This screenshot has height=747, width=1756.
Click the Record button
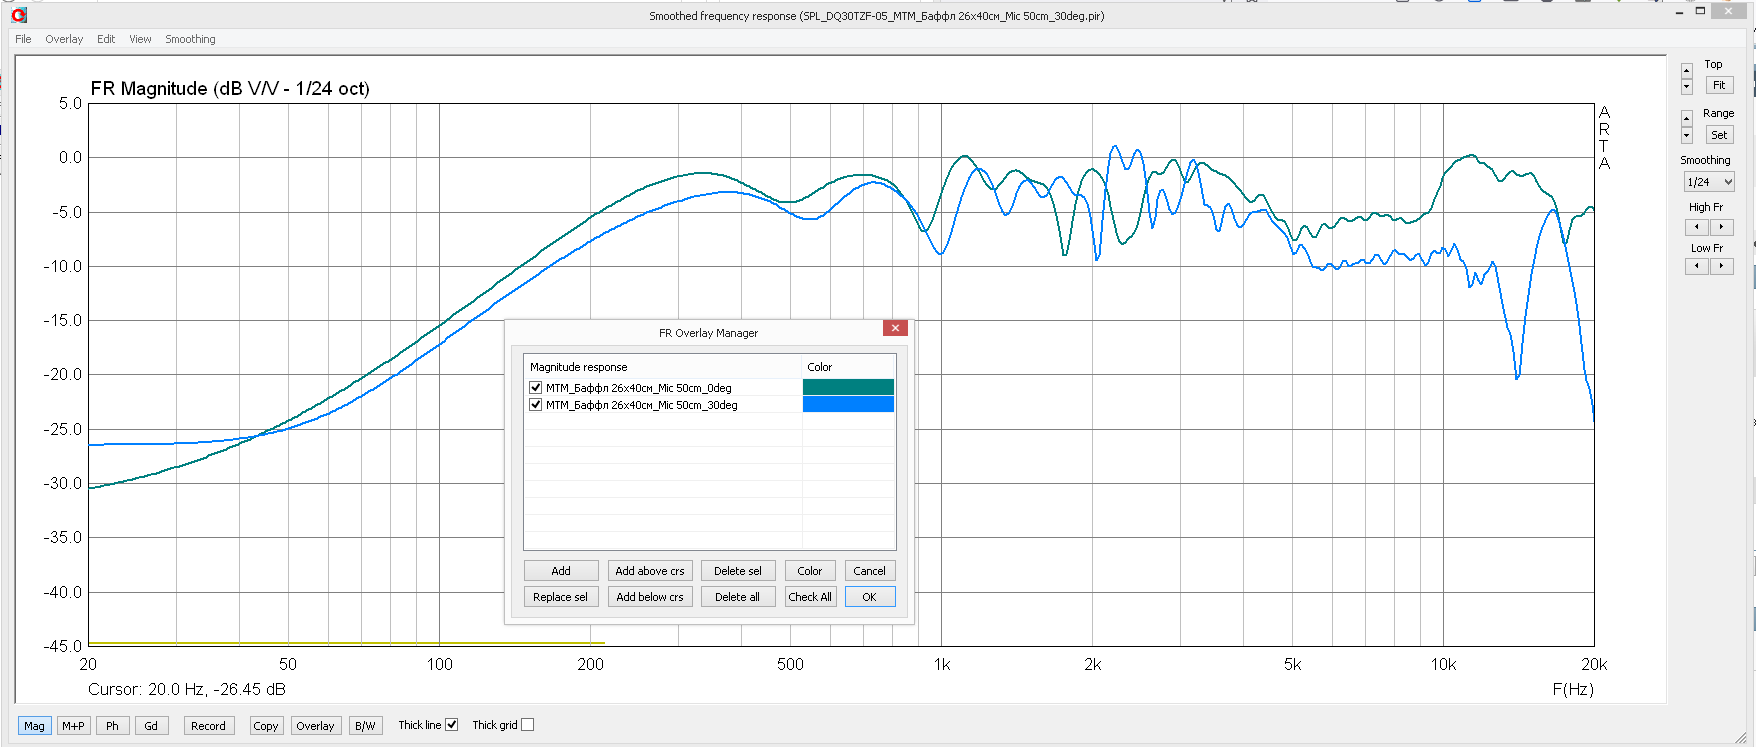208,726
